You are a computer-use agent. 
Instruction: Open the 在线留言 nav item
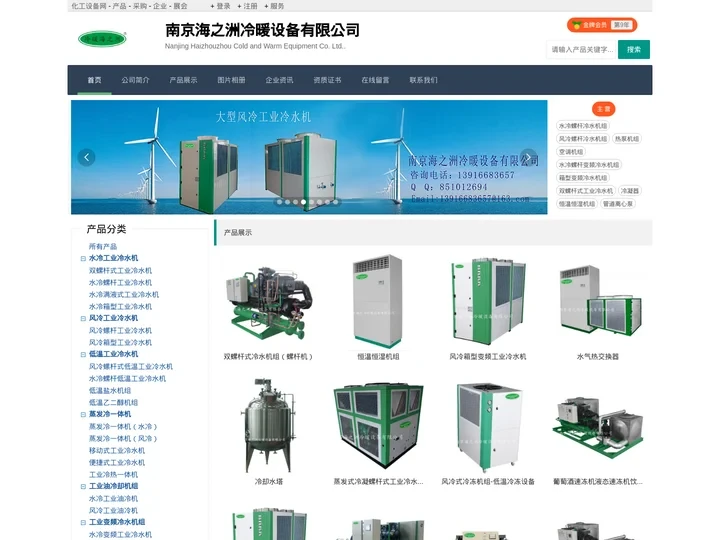click(x=375, y=80)
